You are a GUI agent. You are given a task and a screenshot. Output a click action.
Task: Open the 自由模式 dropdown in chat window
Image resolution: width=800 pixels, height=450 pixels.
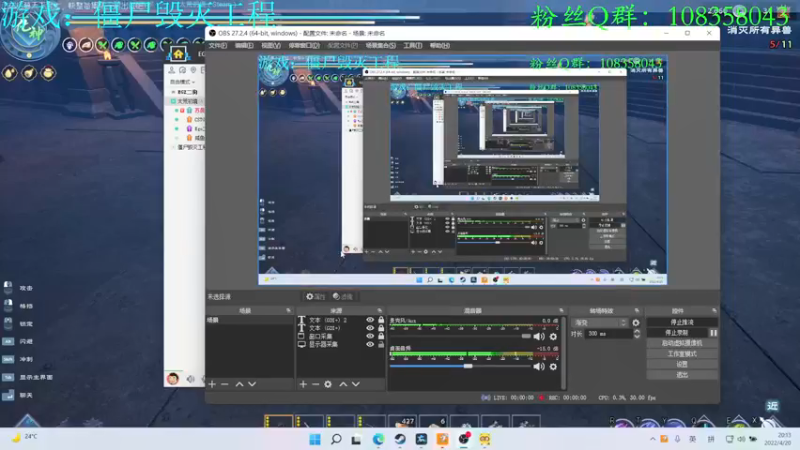[x=182, y=82]
